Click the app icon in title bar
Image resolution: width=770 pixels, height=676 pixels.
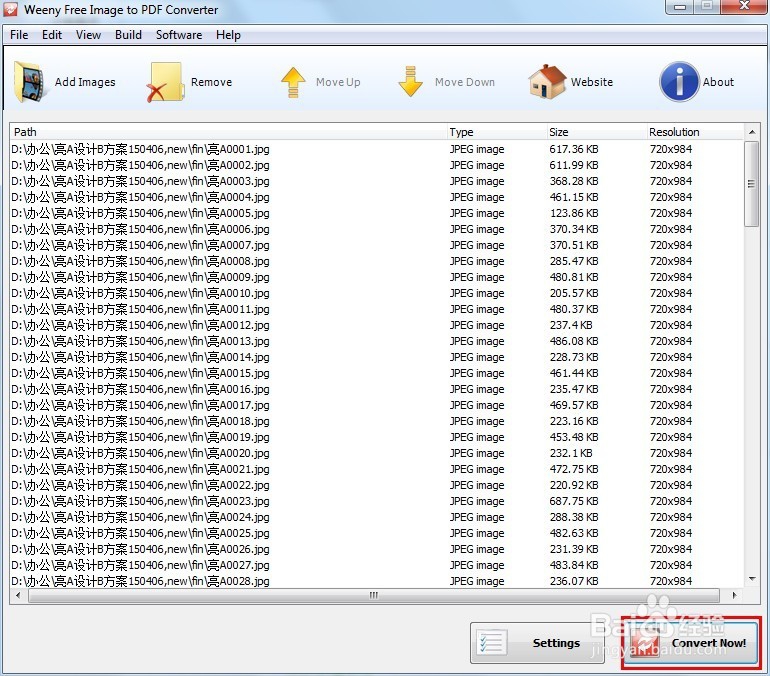10,9
